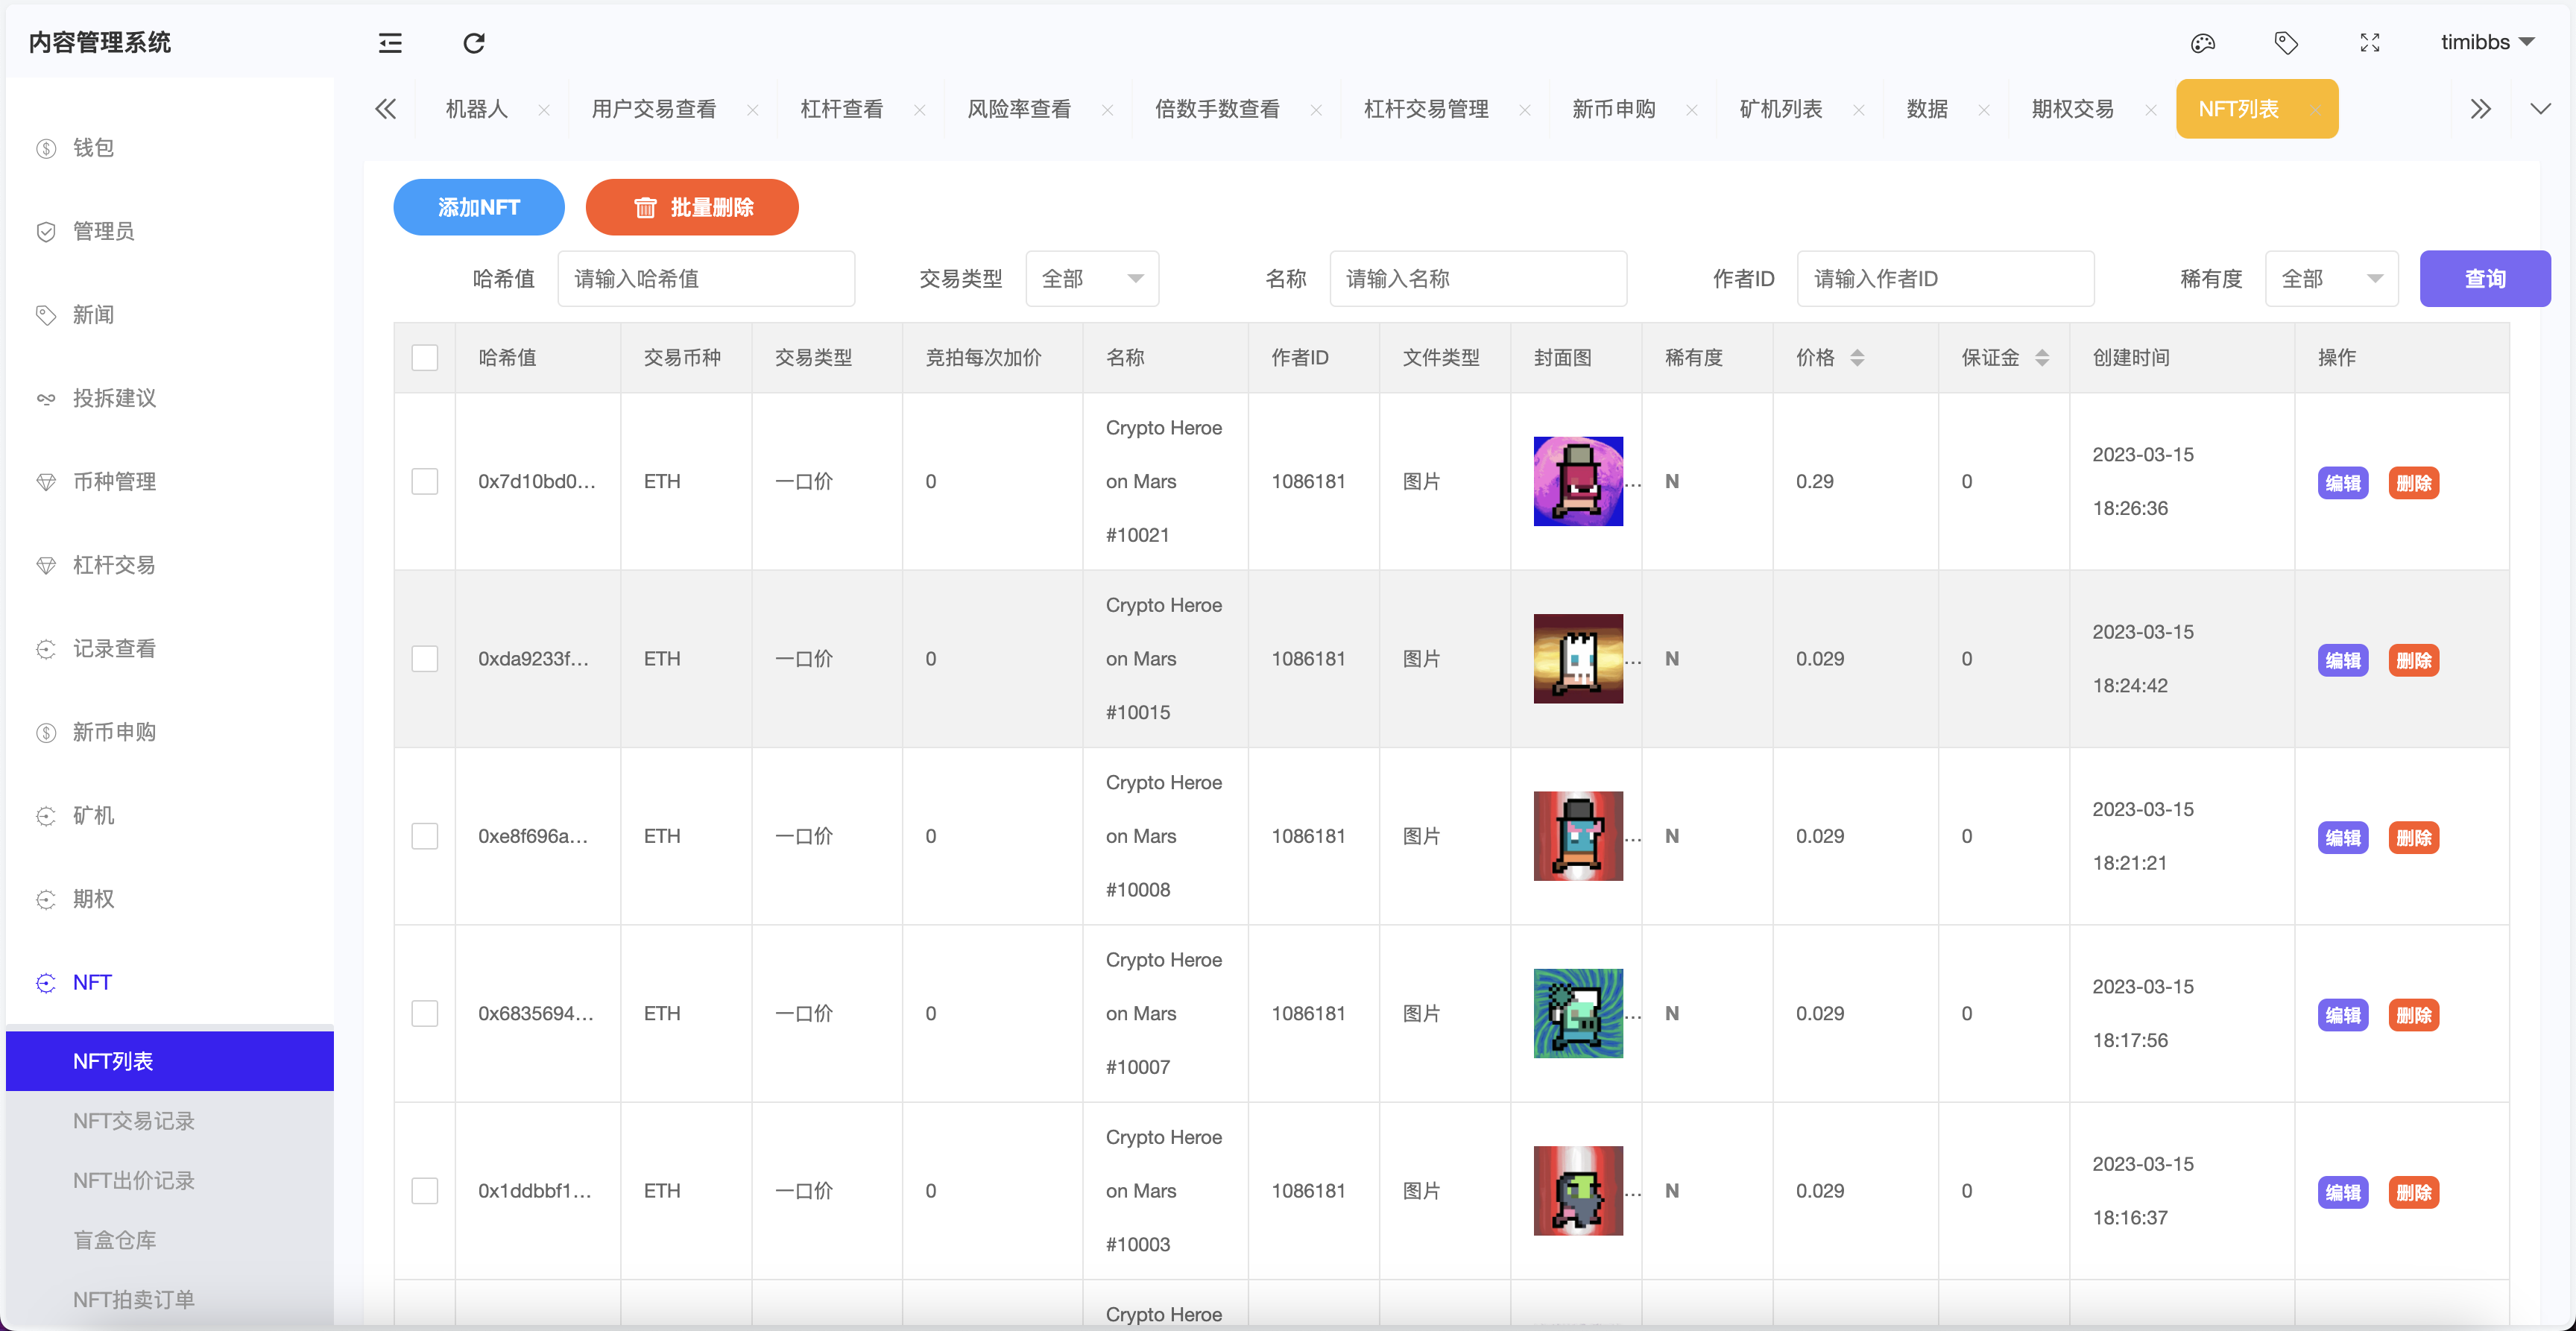Check the row for hash 0xda9233f

[425, 658]
